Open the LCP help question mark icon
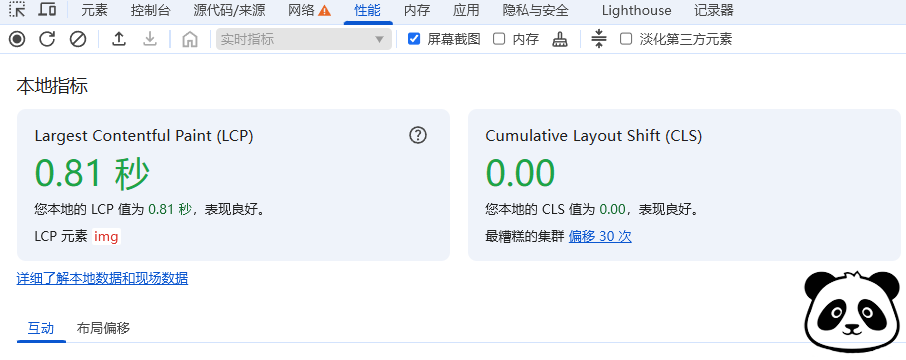Viewport: 906px width, 360px height. coord(418,135)
